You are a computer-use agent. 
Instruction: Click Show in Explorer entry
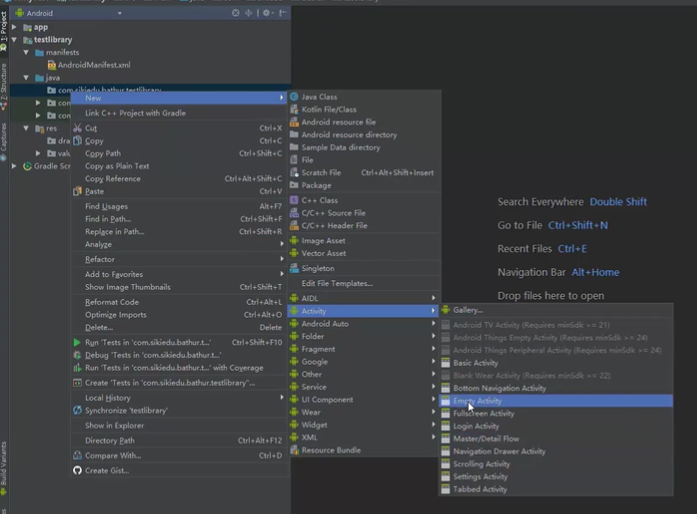tap(180, 426)
